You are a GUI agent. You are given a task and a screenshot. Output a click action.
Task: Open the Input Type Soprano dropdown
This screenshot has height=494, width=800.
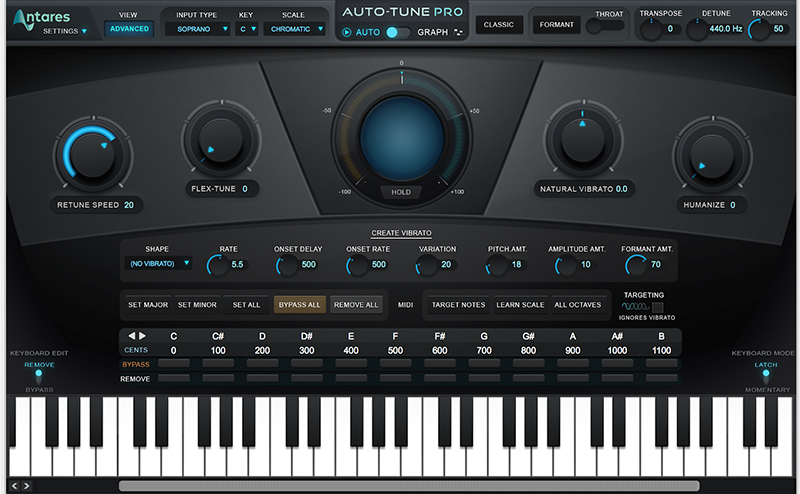[x=197, y=29]
